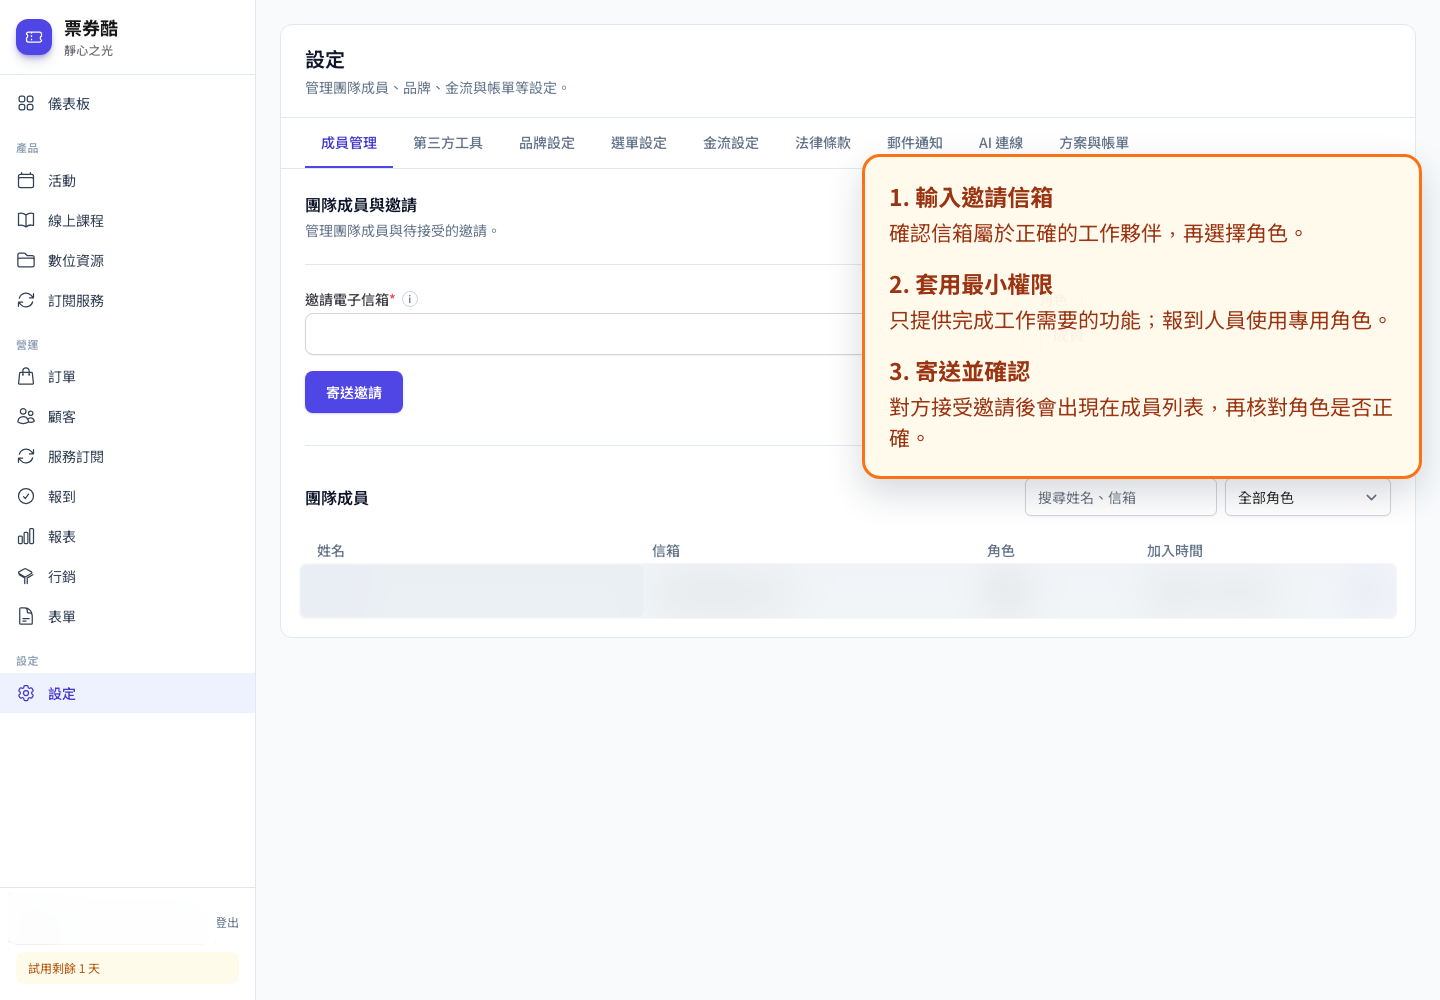Open the 全部角色 role filter dropdown

click(1308, 497)
